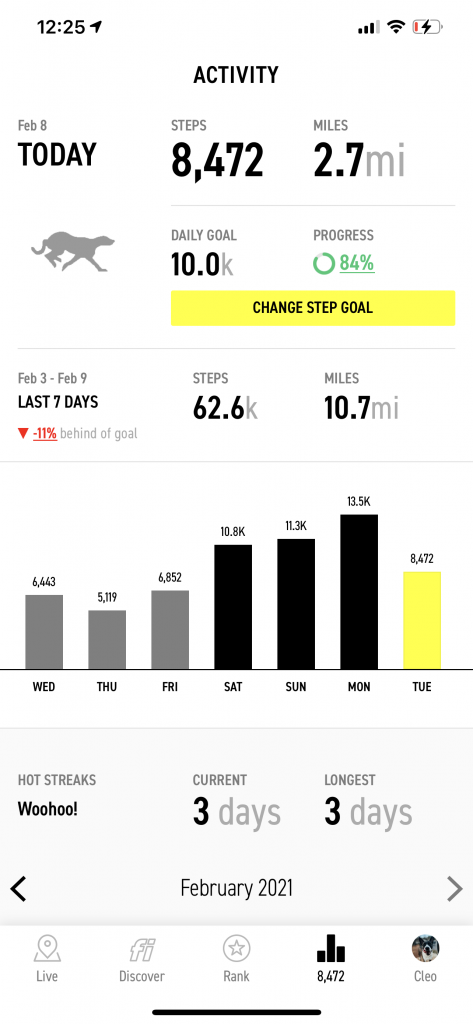The width and height of the screenshot is (473, 1024).
Task: Select the yellow TUE 8,472 bar
Action: tap(422, 620)
